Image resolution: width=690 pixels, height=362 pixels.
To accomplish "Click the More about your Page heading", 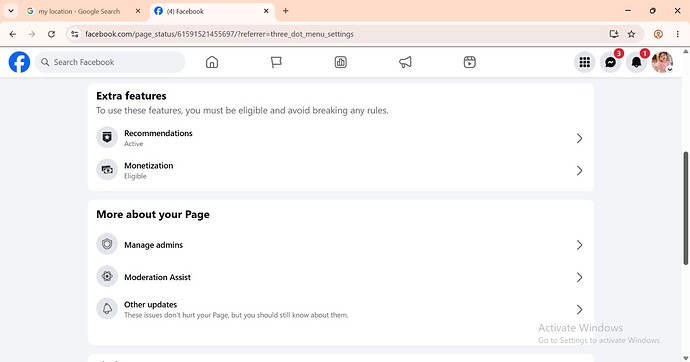I will (x=153, y=215).
